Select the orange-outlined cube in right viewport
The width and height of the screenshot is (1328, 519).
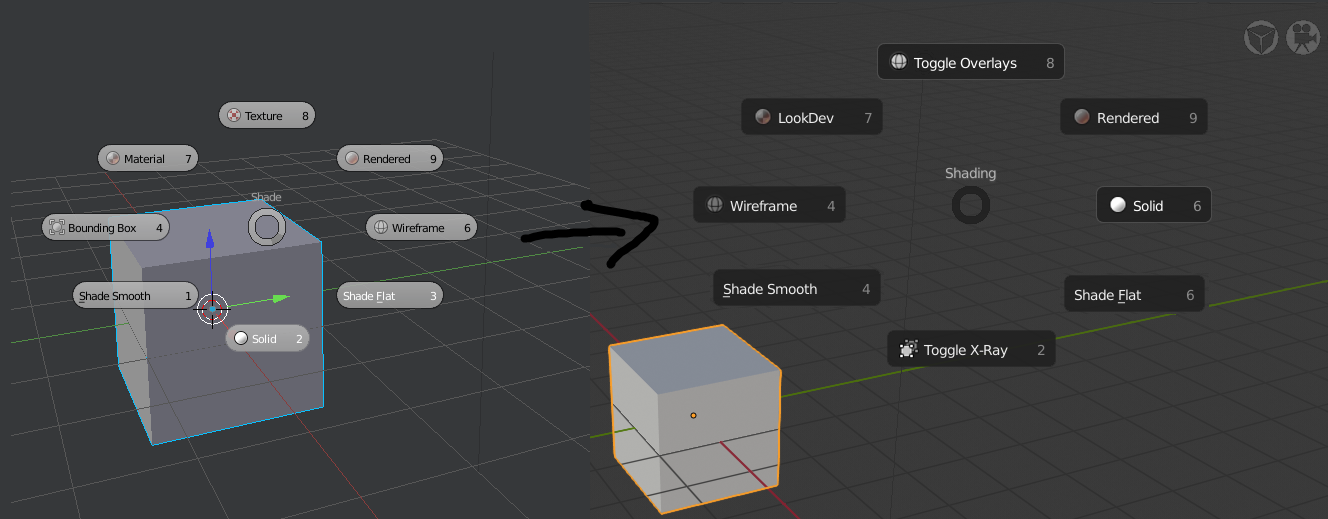point(694,419)
